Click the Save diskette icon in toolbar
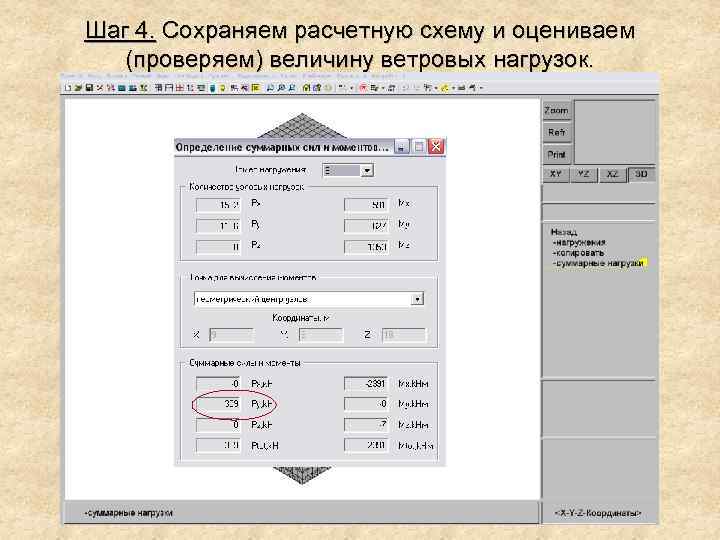Screen dimensions: 720x540 point(89,88)
